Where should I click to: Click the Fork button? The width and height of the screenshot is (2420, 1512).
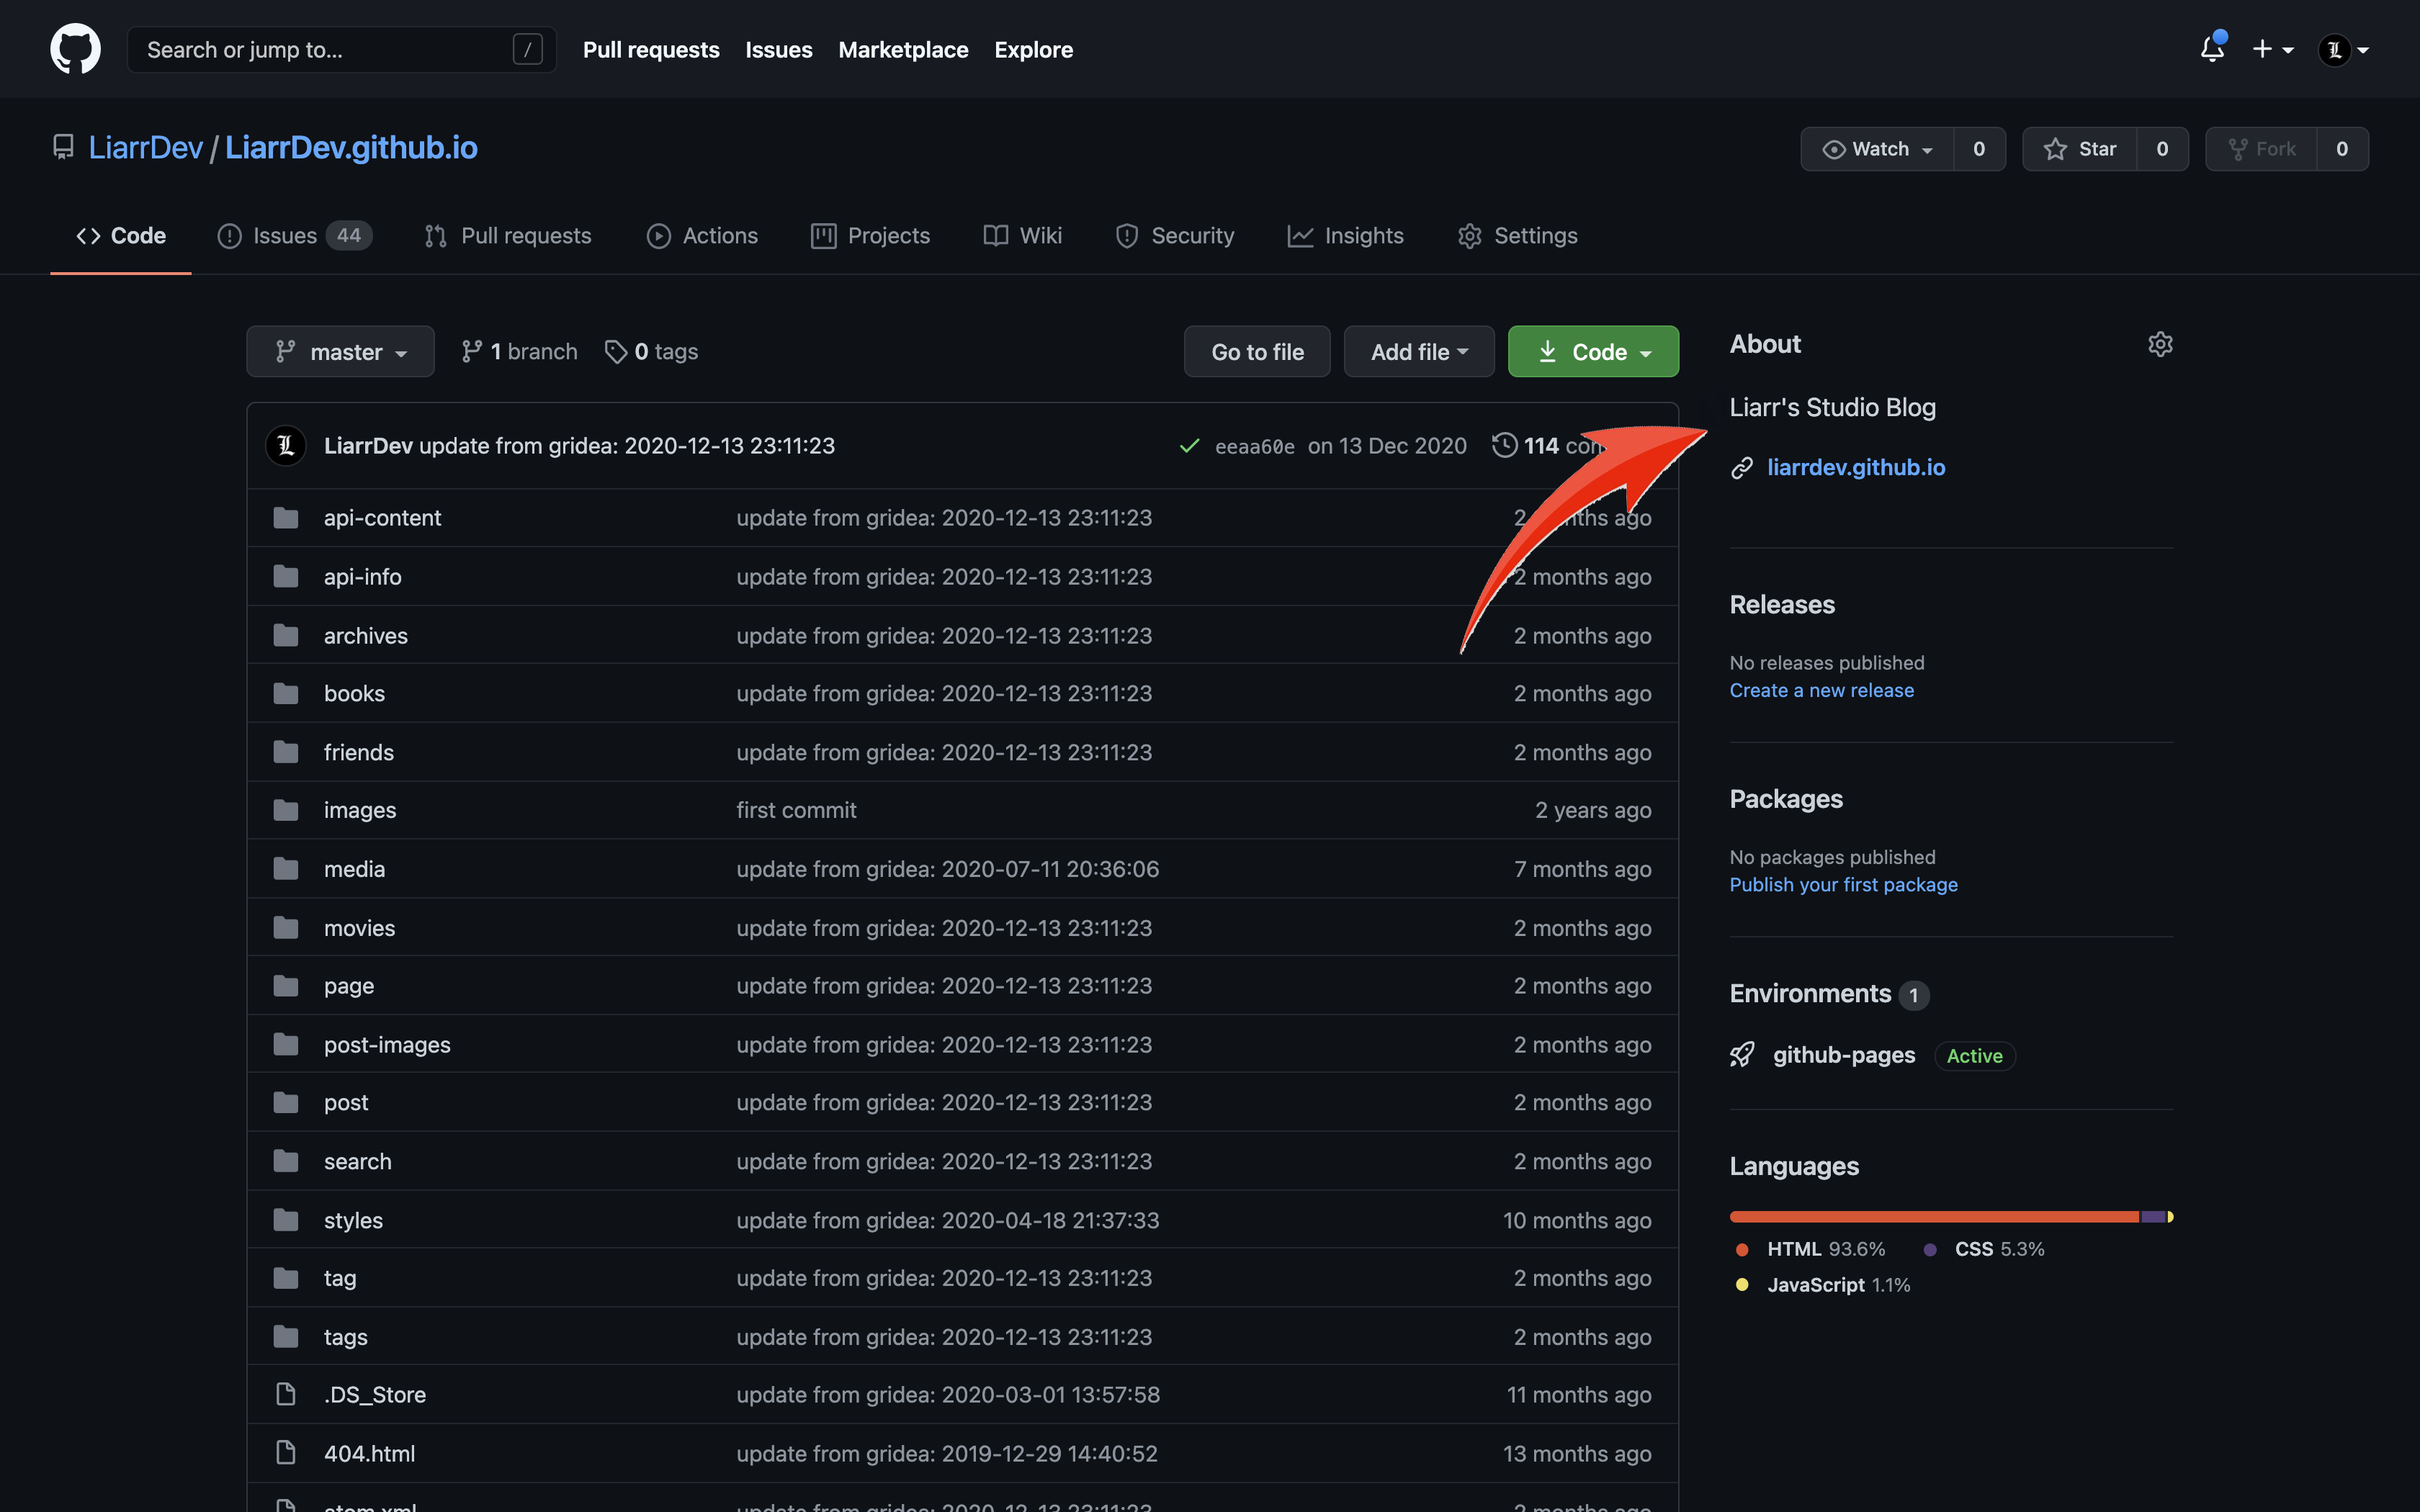(x=2261, y=149)
